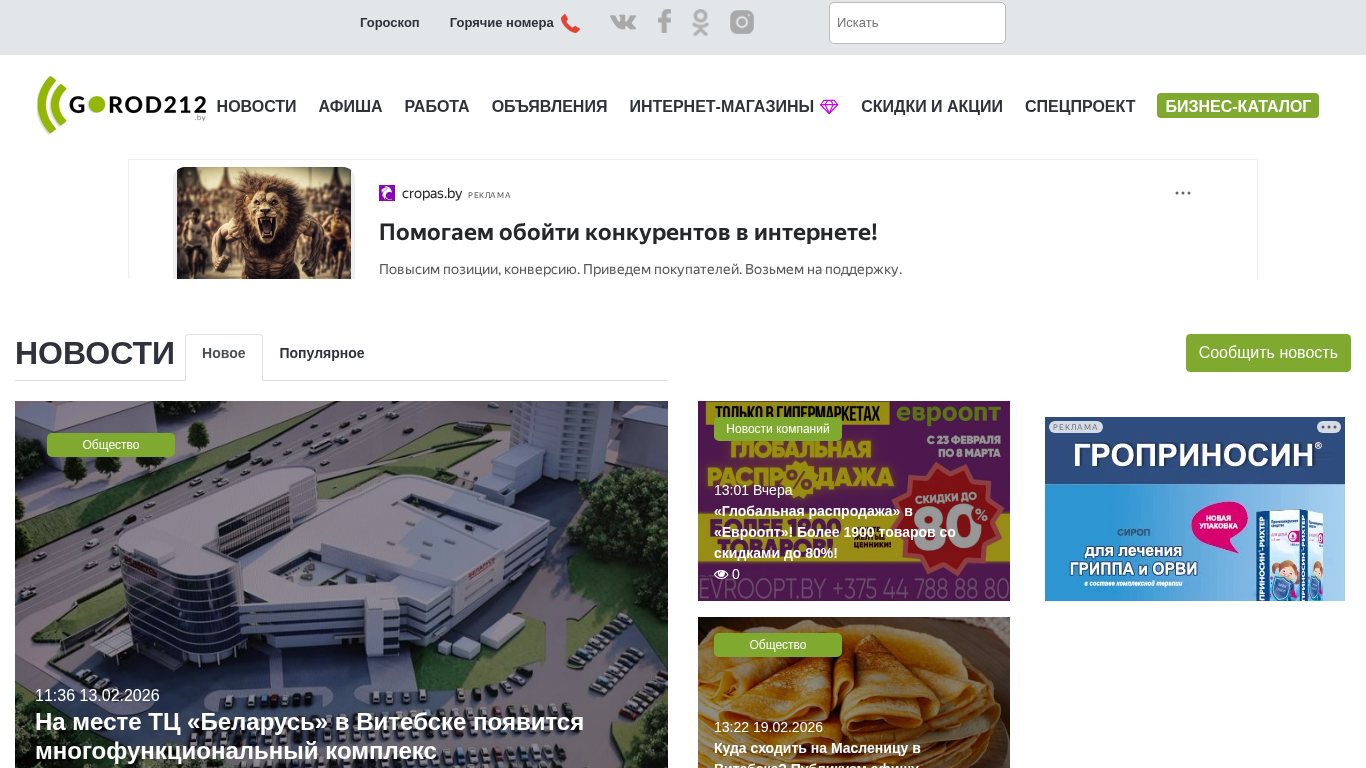Click Общество tag on Масленица article
The image size is (1366, 768).
pos(778,645)
